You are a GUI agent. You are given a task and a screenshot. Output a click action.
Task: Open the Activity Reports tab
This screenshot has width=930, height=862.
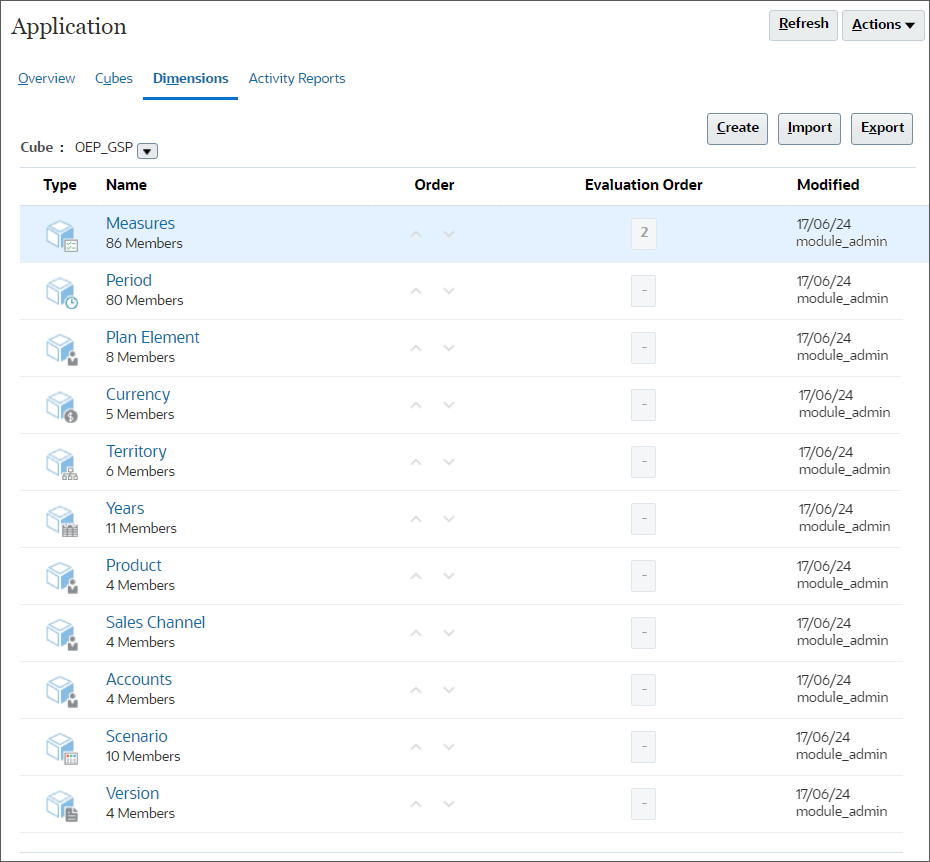[296, 78]
